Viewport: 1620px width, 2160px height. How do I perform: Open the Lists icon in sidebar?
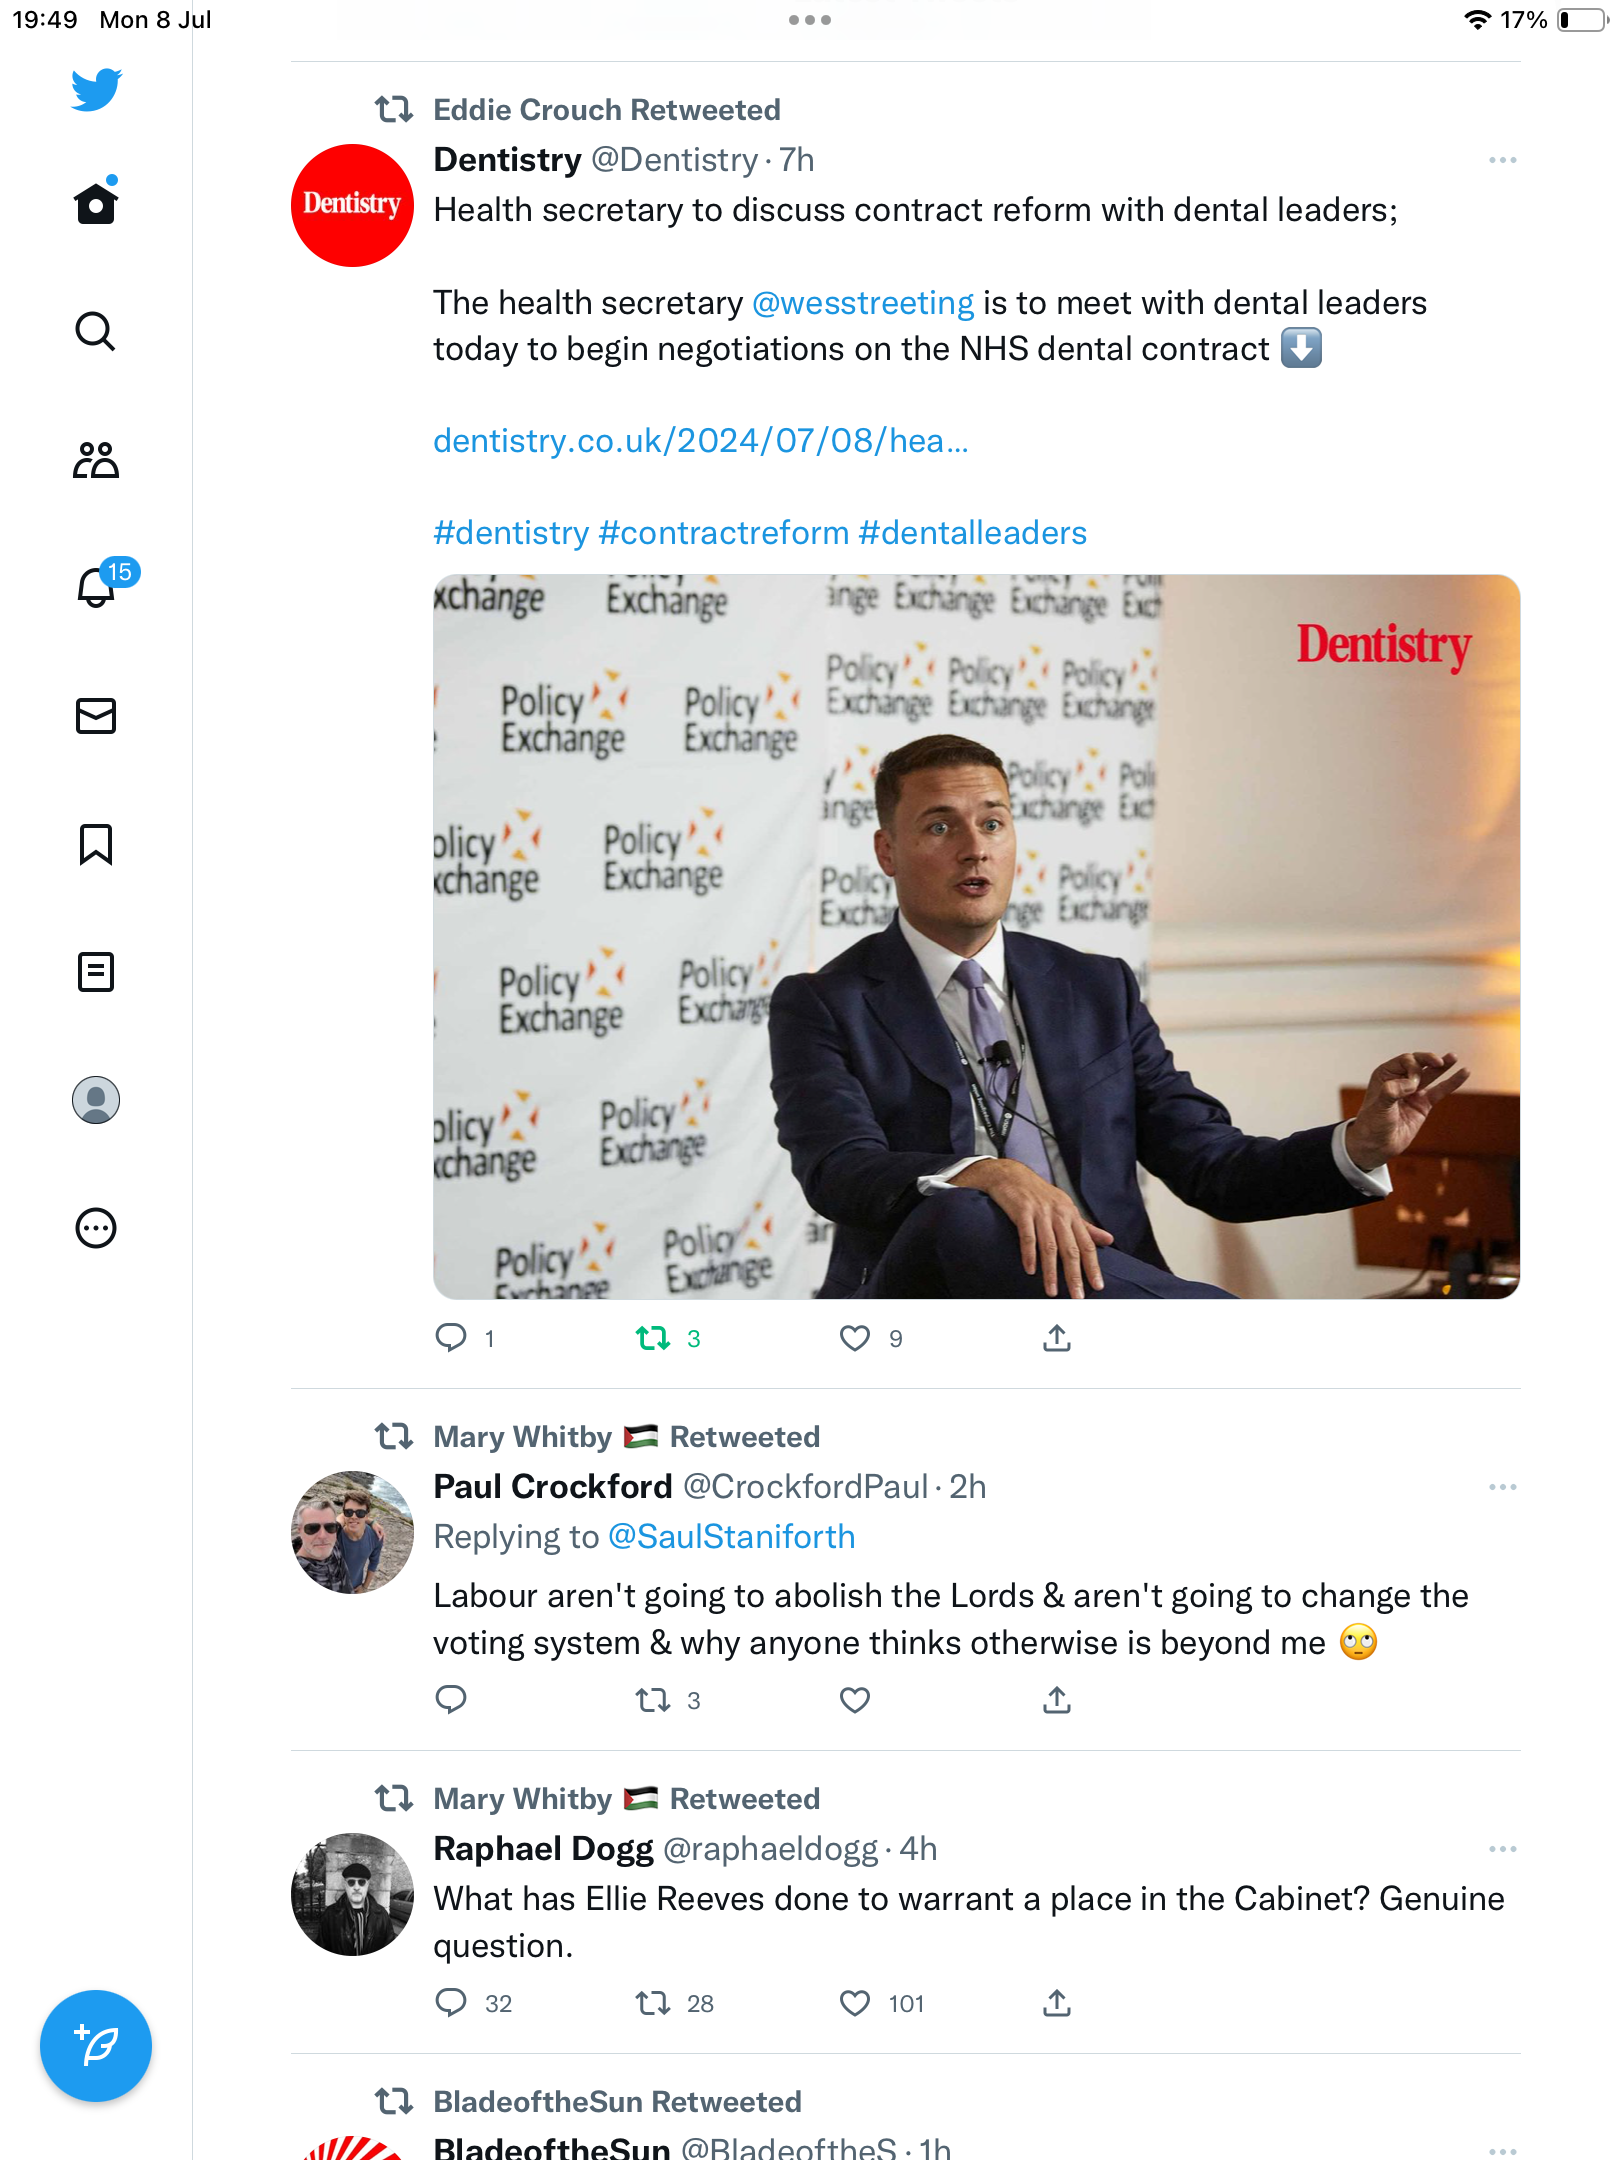click(96, 971)
